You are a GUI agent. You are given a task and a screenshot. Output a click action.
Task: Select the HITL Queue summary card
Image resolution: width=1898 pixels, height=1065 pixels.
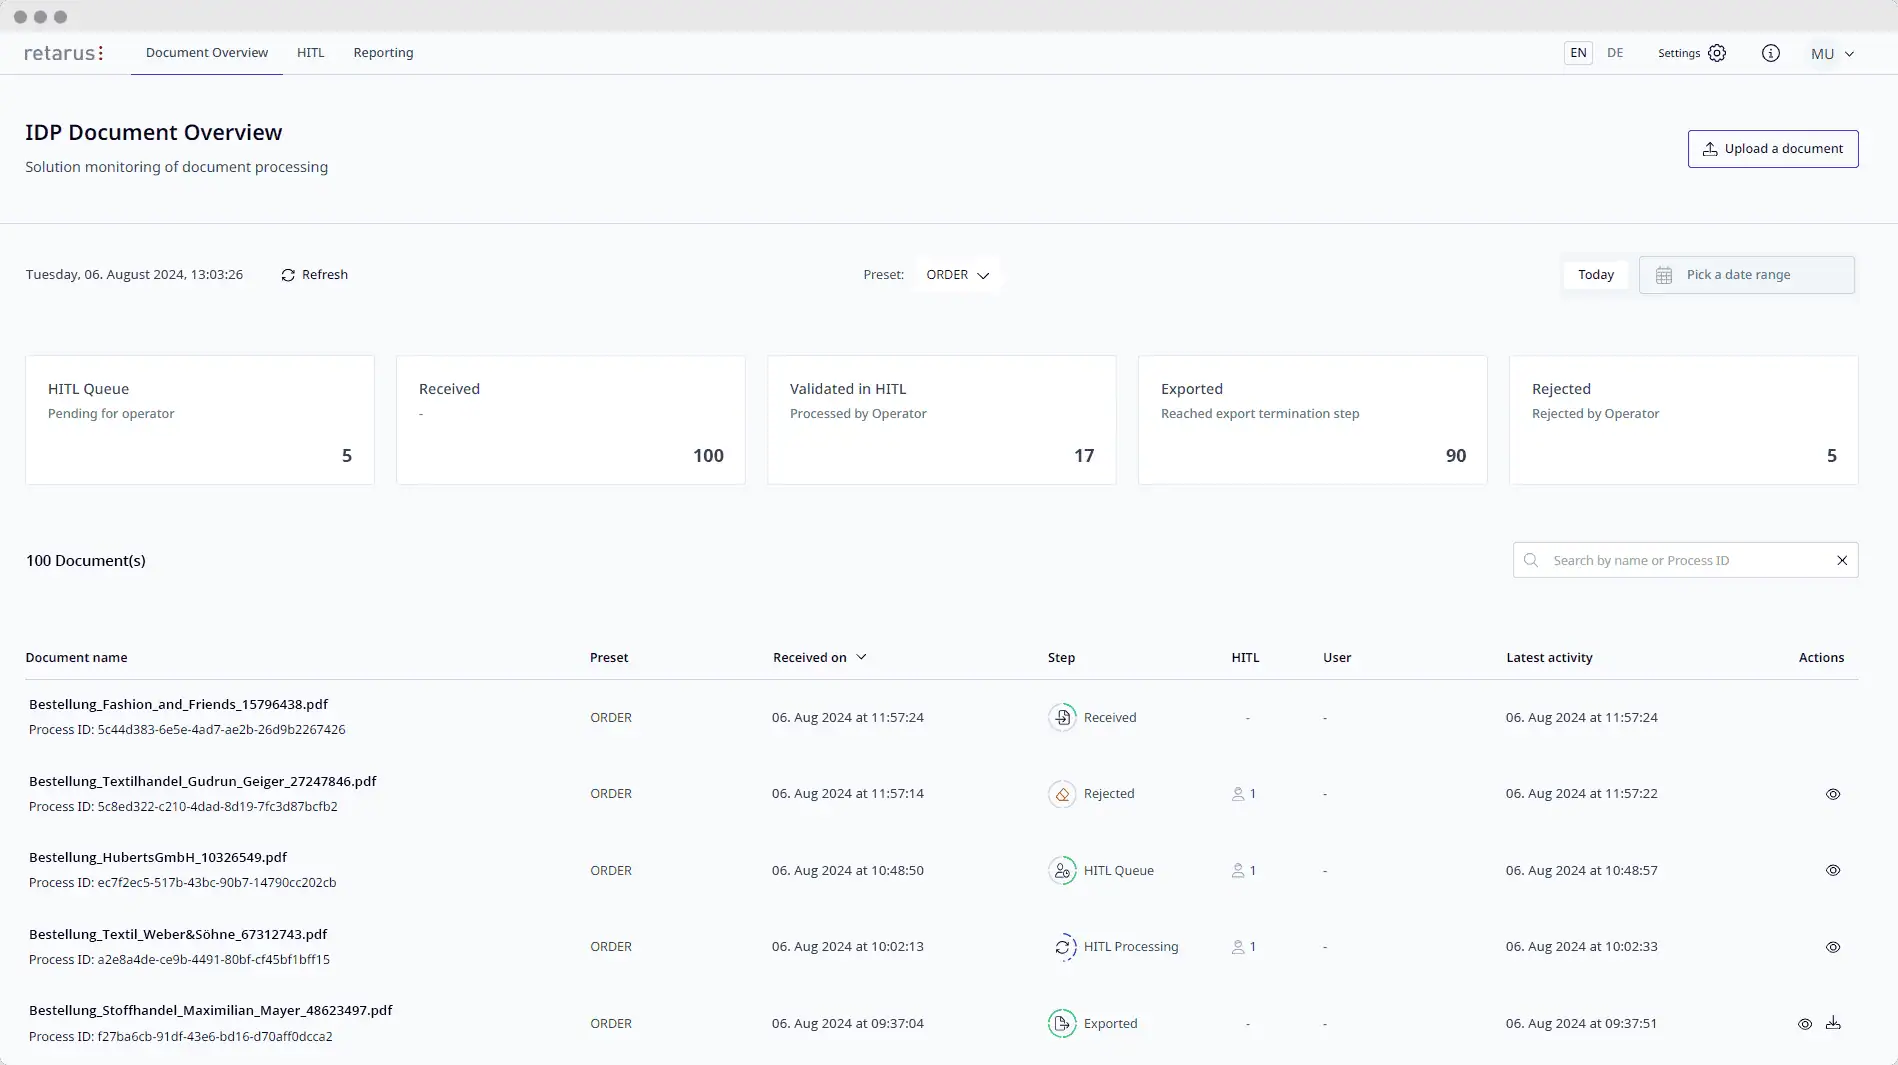pyautogui.click(x=200, y=420)
